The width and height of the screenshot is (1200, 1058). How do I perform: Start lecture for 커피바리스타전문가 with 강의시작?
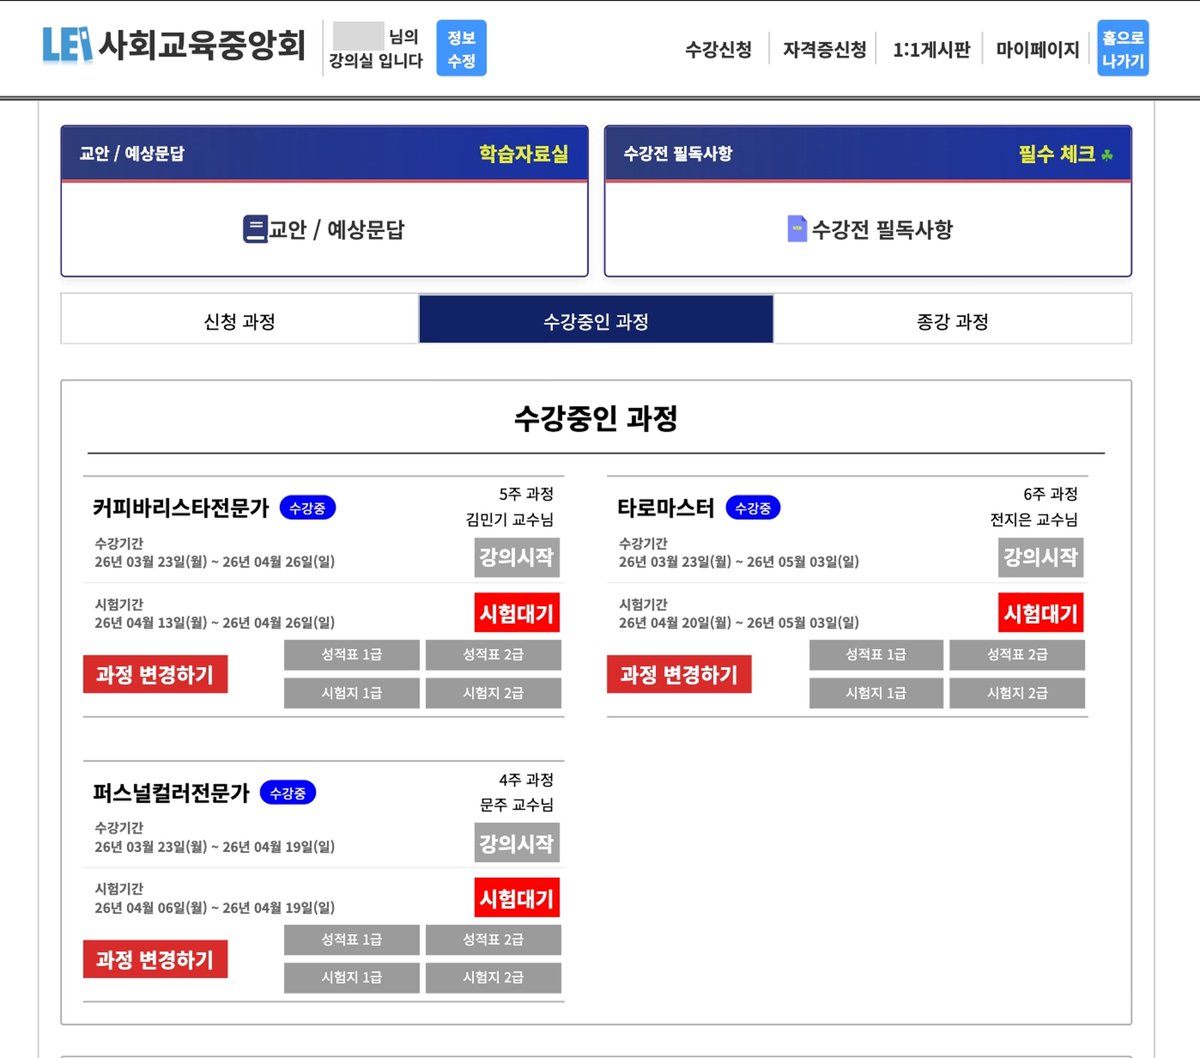pos(516,557)
